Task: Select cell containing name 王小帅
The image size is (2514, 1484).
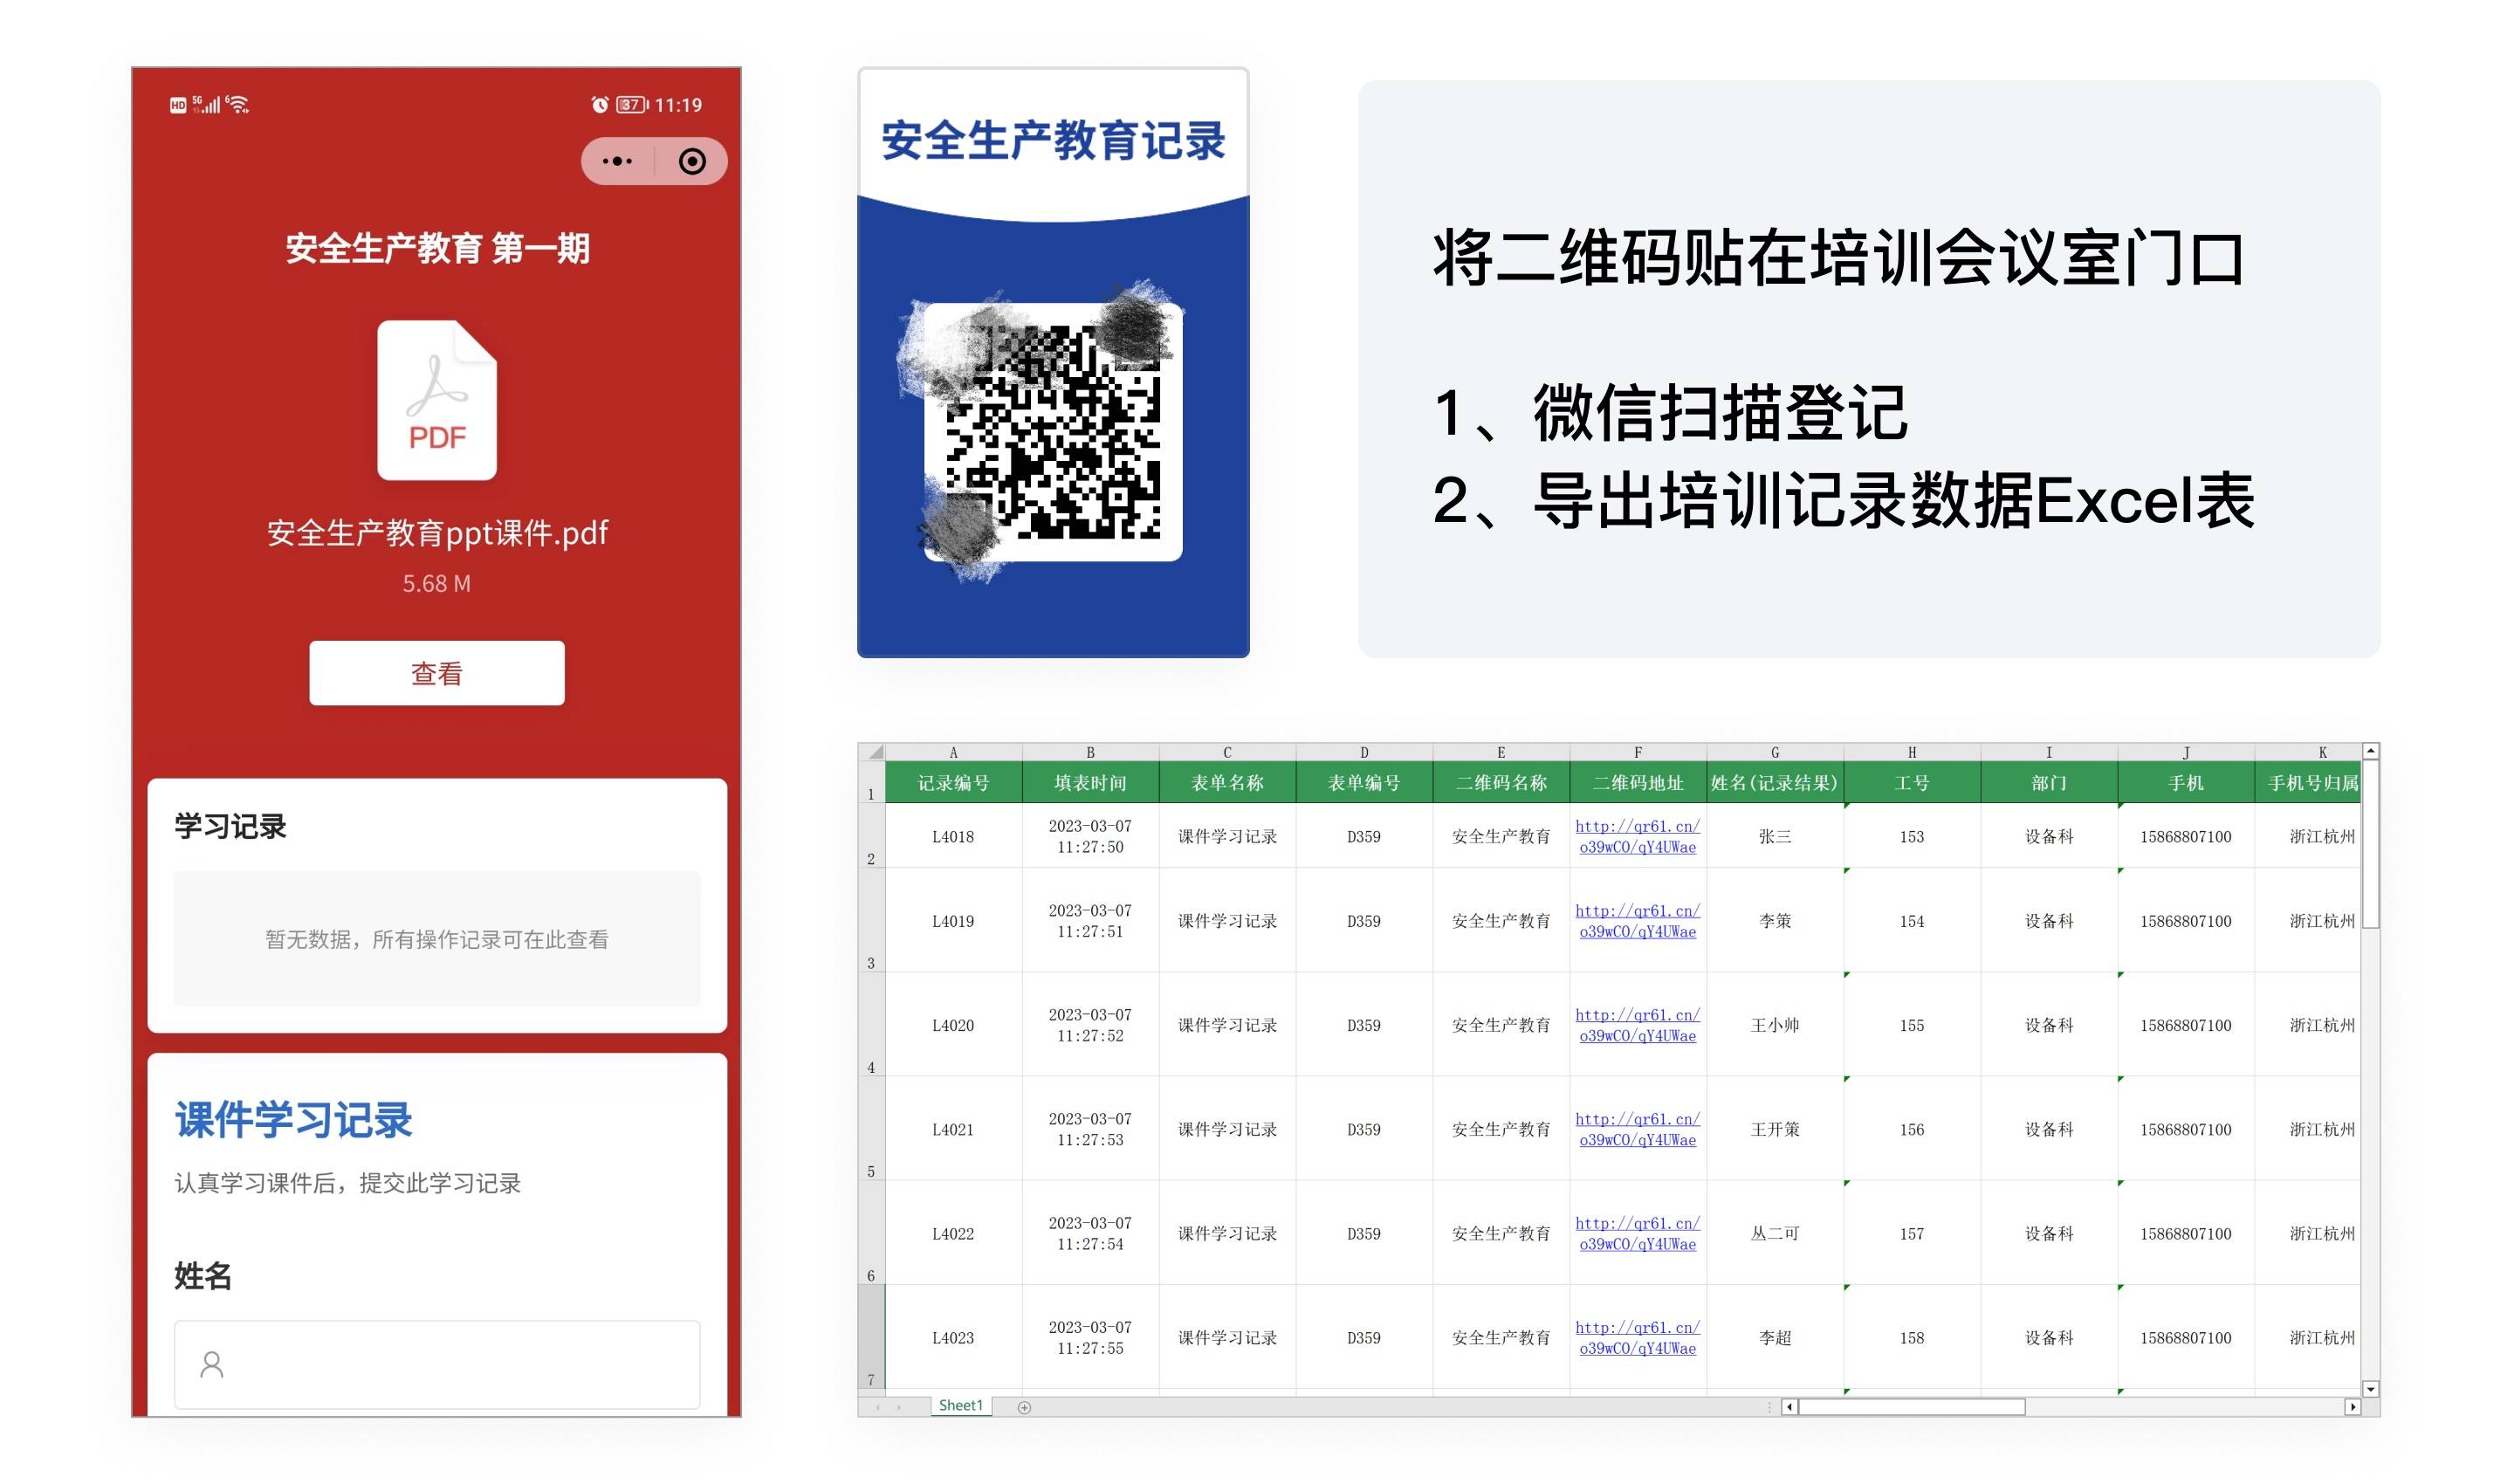Action: [1774, 1025]
